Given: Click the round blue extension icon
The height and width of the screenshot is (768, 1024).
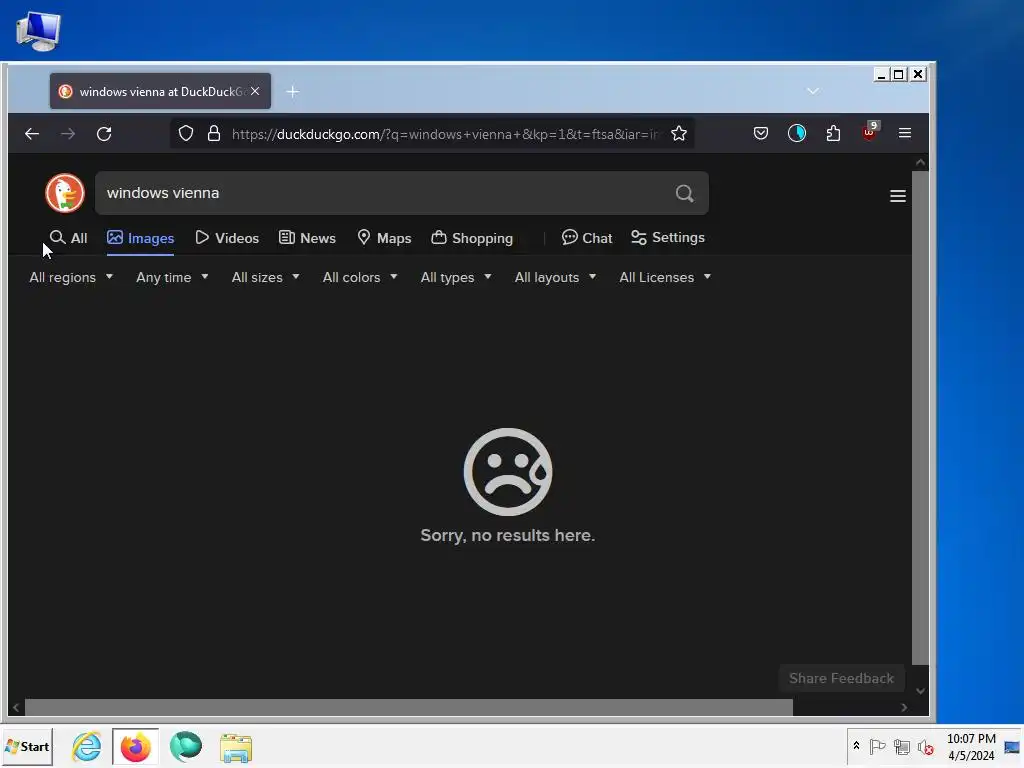Looking at the screenshot, I should [797, 133].
